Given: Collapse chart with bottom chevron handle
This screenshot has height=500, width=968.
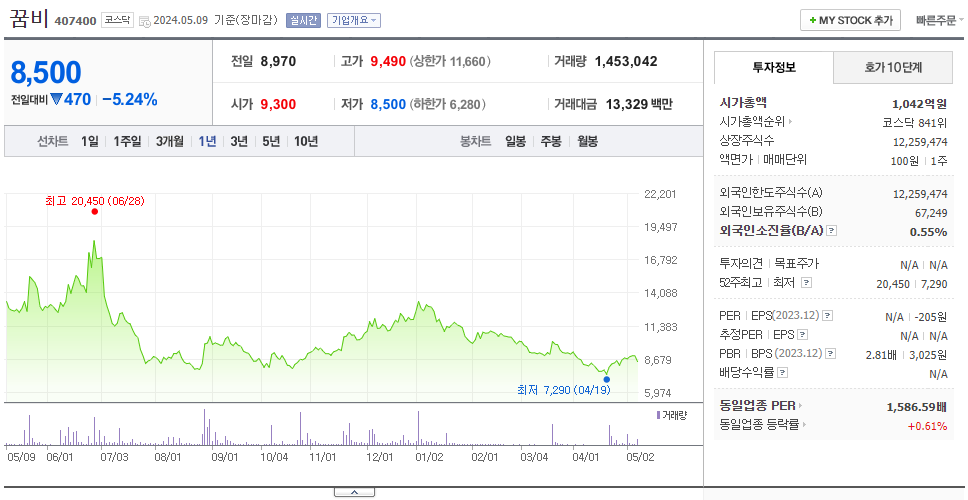Looking at the screenshot, I should [x=354, y=492].
